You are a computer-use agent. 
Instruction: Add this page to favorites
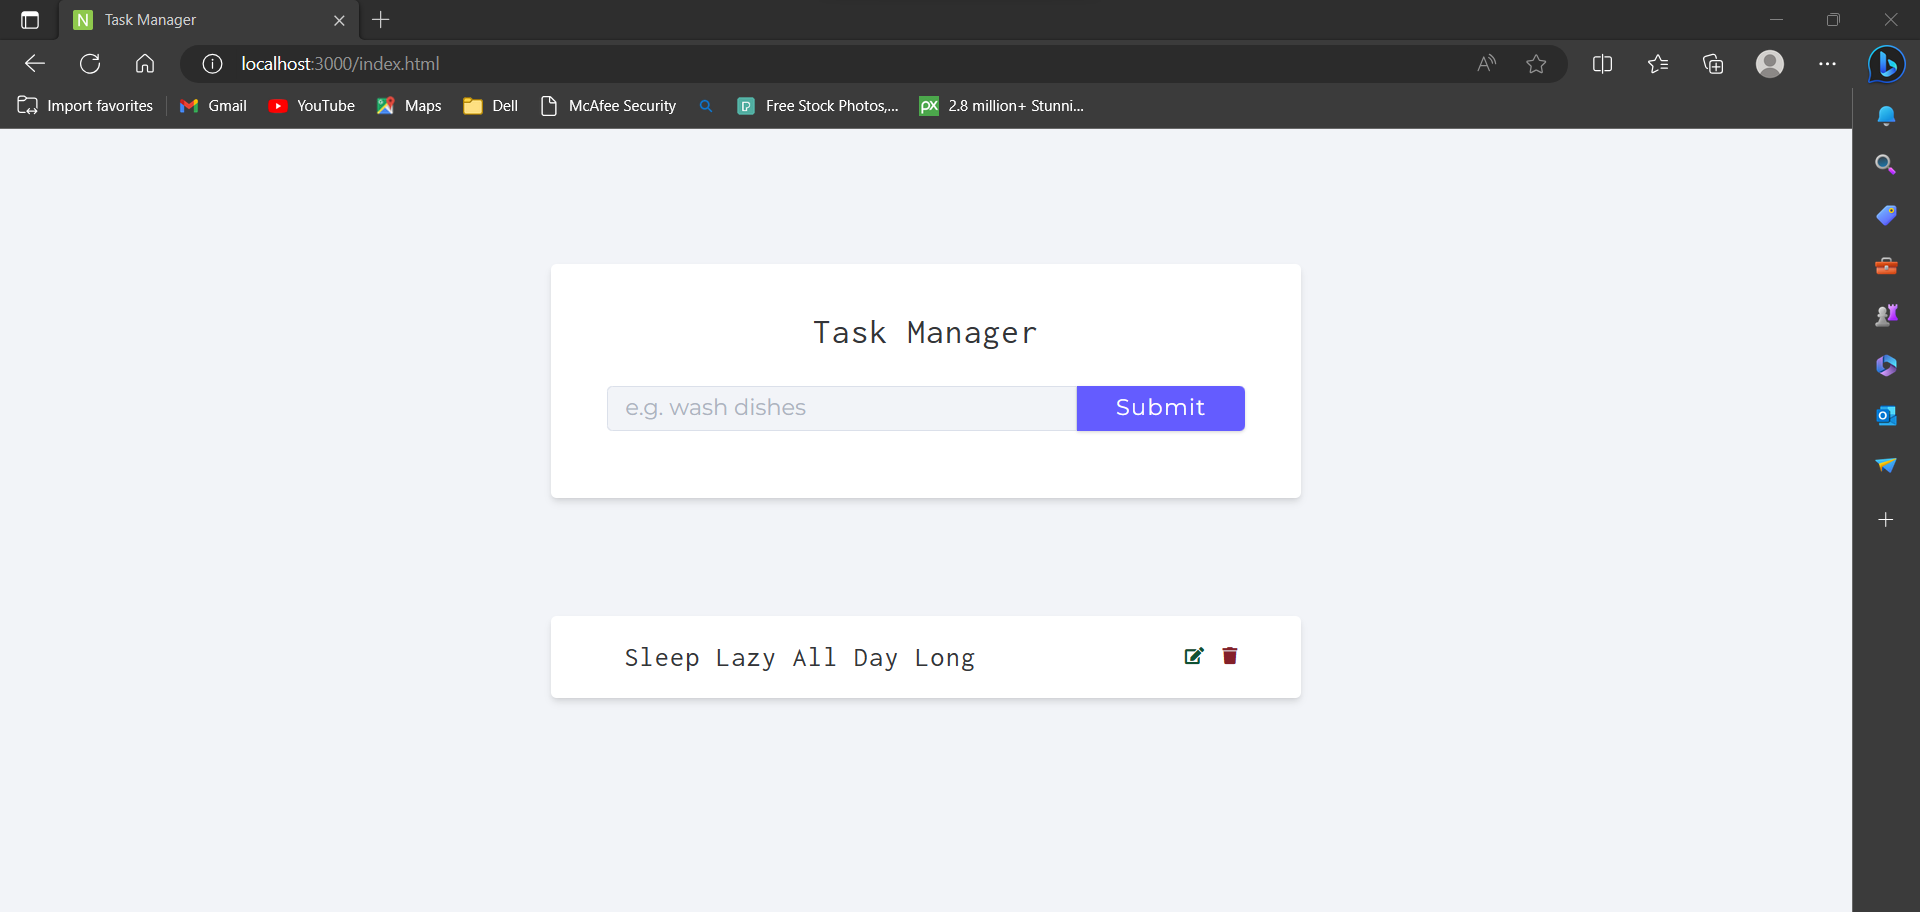click(x=1536, y=64)
